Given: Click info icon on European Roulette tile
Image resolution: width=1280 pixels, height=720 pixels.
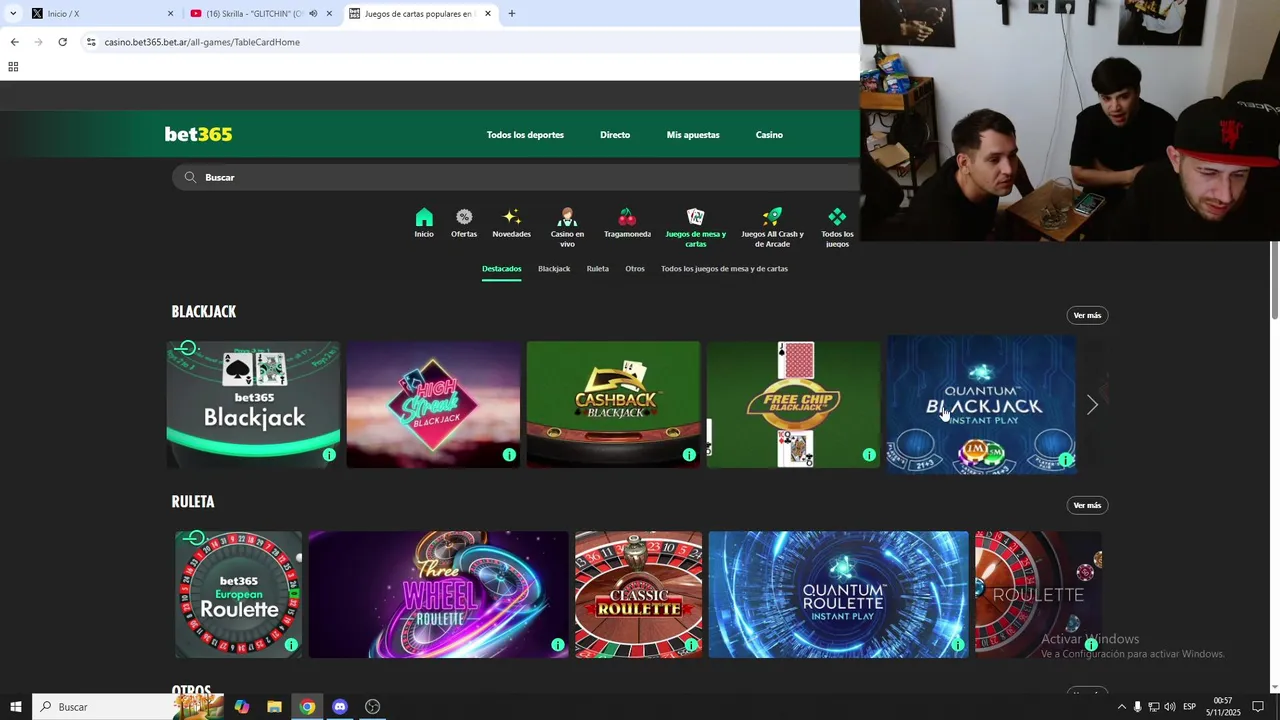Looking at the screenshot, I should pos(291,645).
